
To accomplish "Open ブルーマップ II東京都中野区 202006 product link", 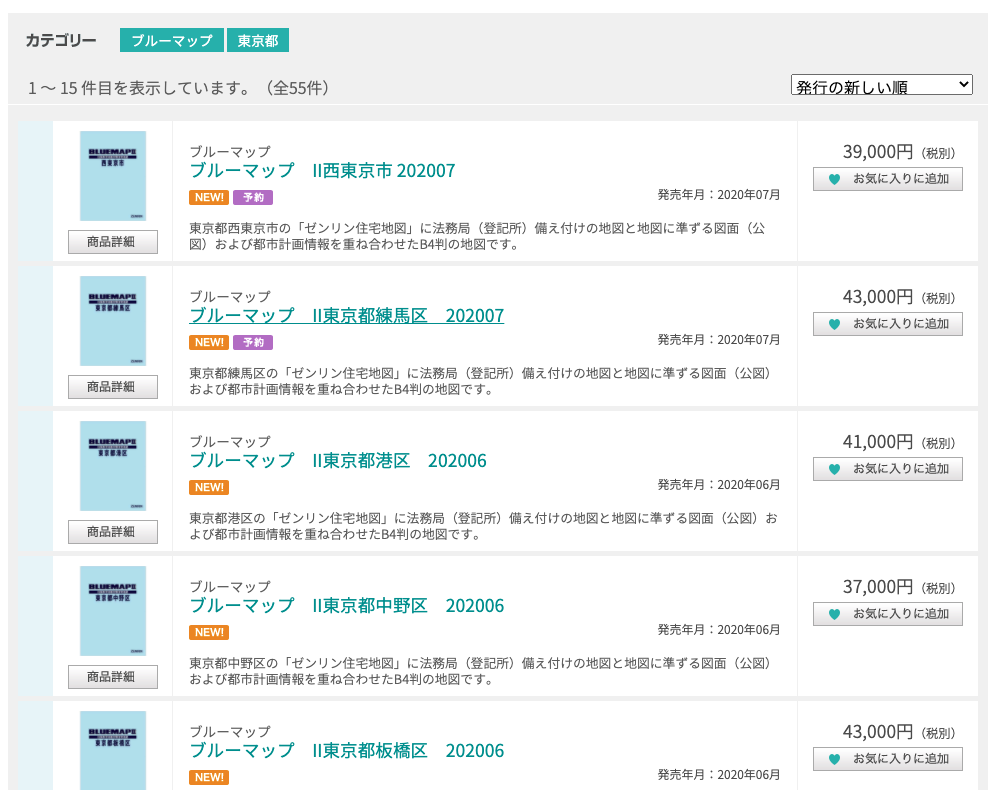I will [347, 606].
